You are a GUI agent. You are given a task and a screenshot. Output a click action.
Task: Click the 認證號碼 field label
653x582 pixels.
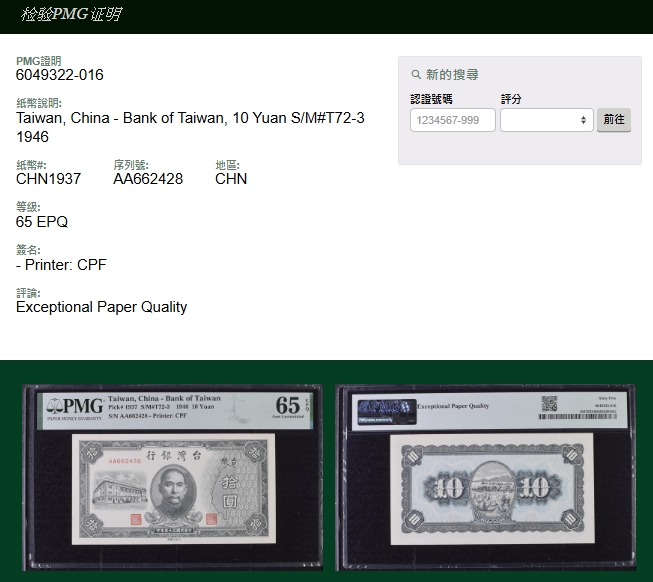point(431,99)
